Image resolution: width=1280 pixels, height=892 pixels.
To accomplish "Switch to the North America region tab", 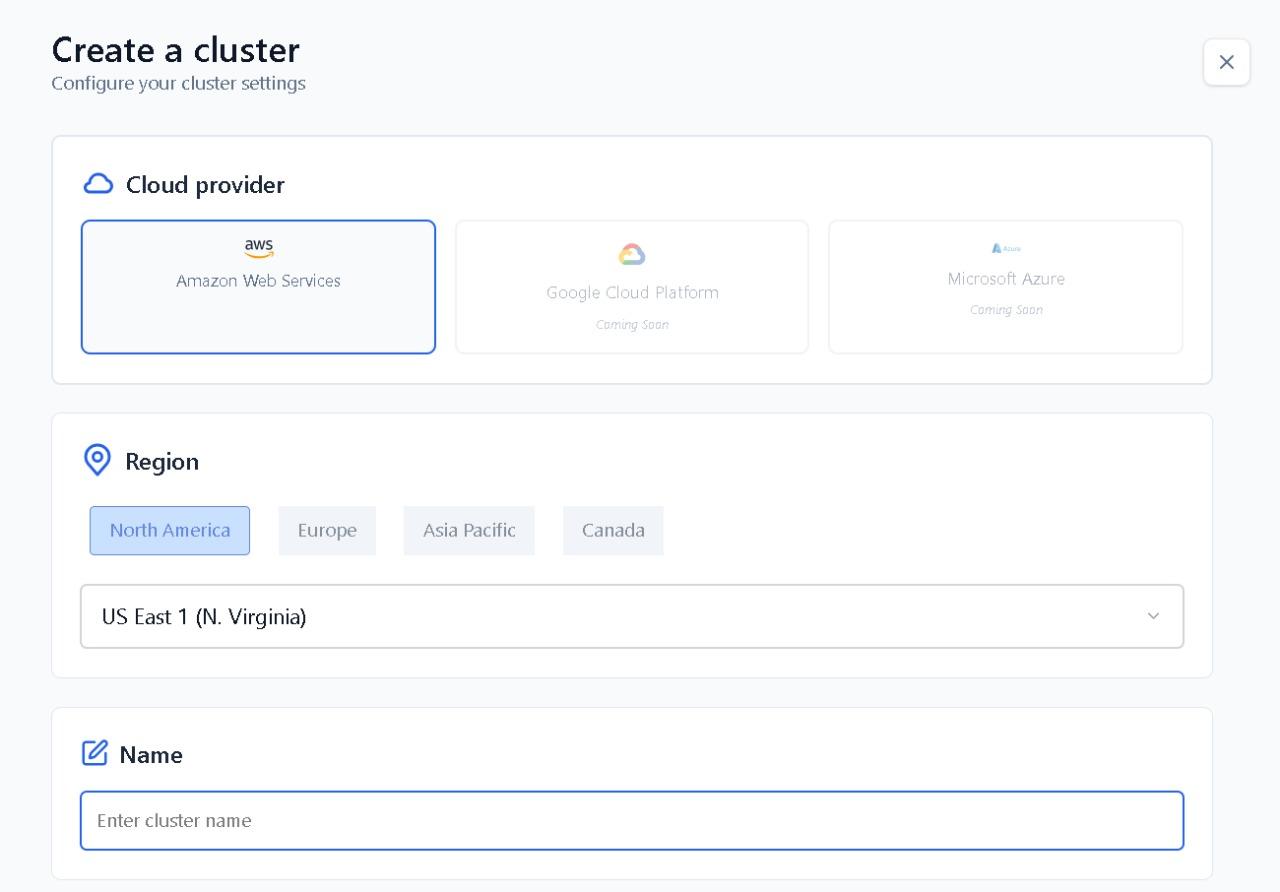I will [x=170, y=530].
